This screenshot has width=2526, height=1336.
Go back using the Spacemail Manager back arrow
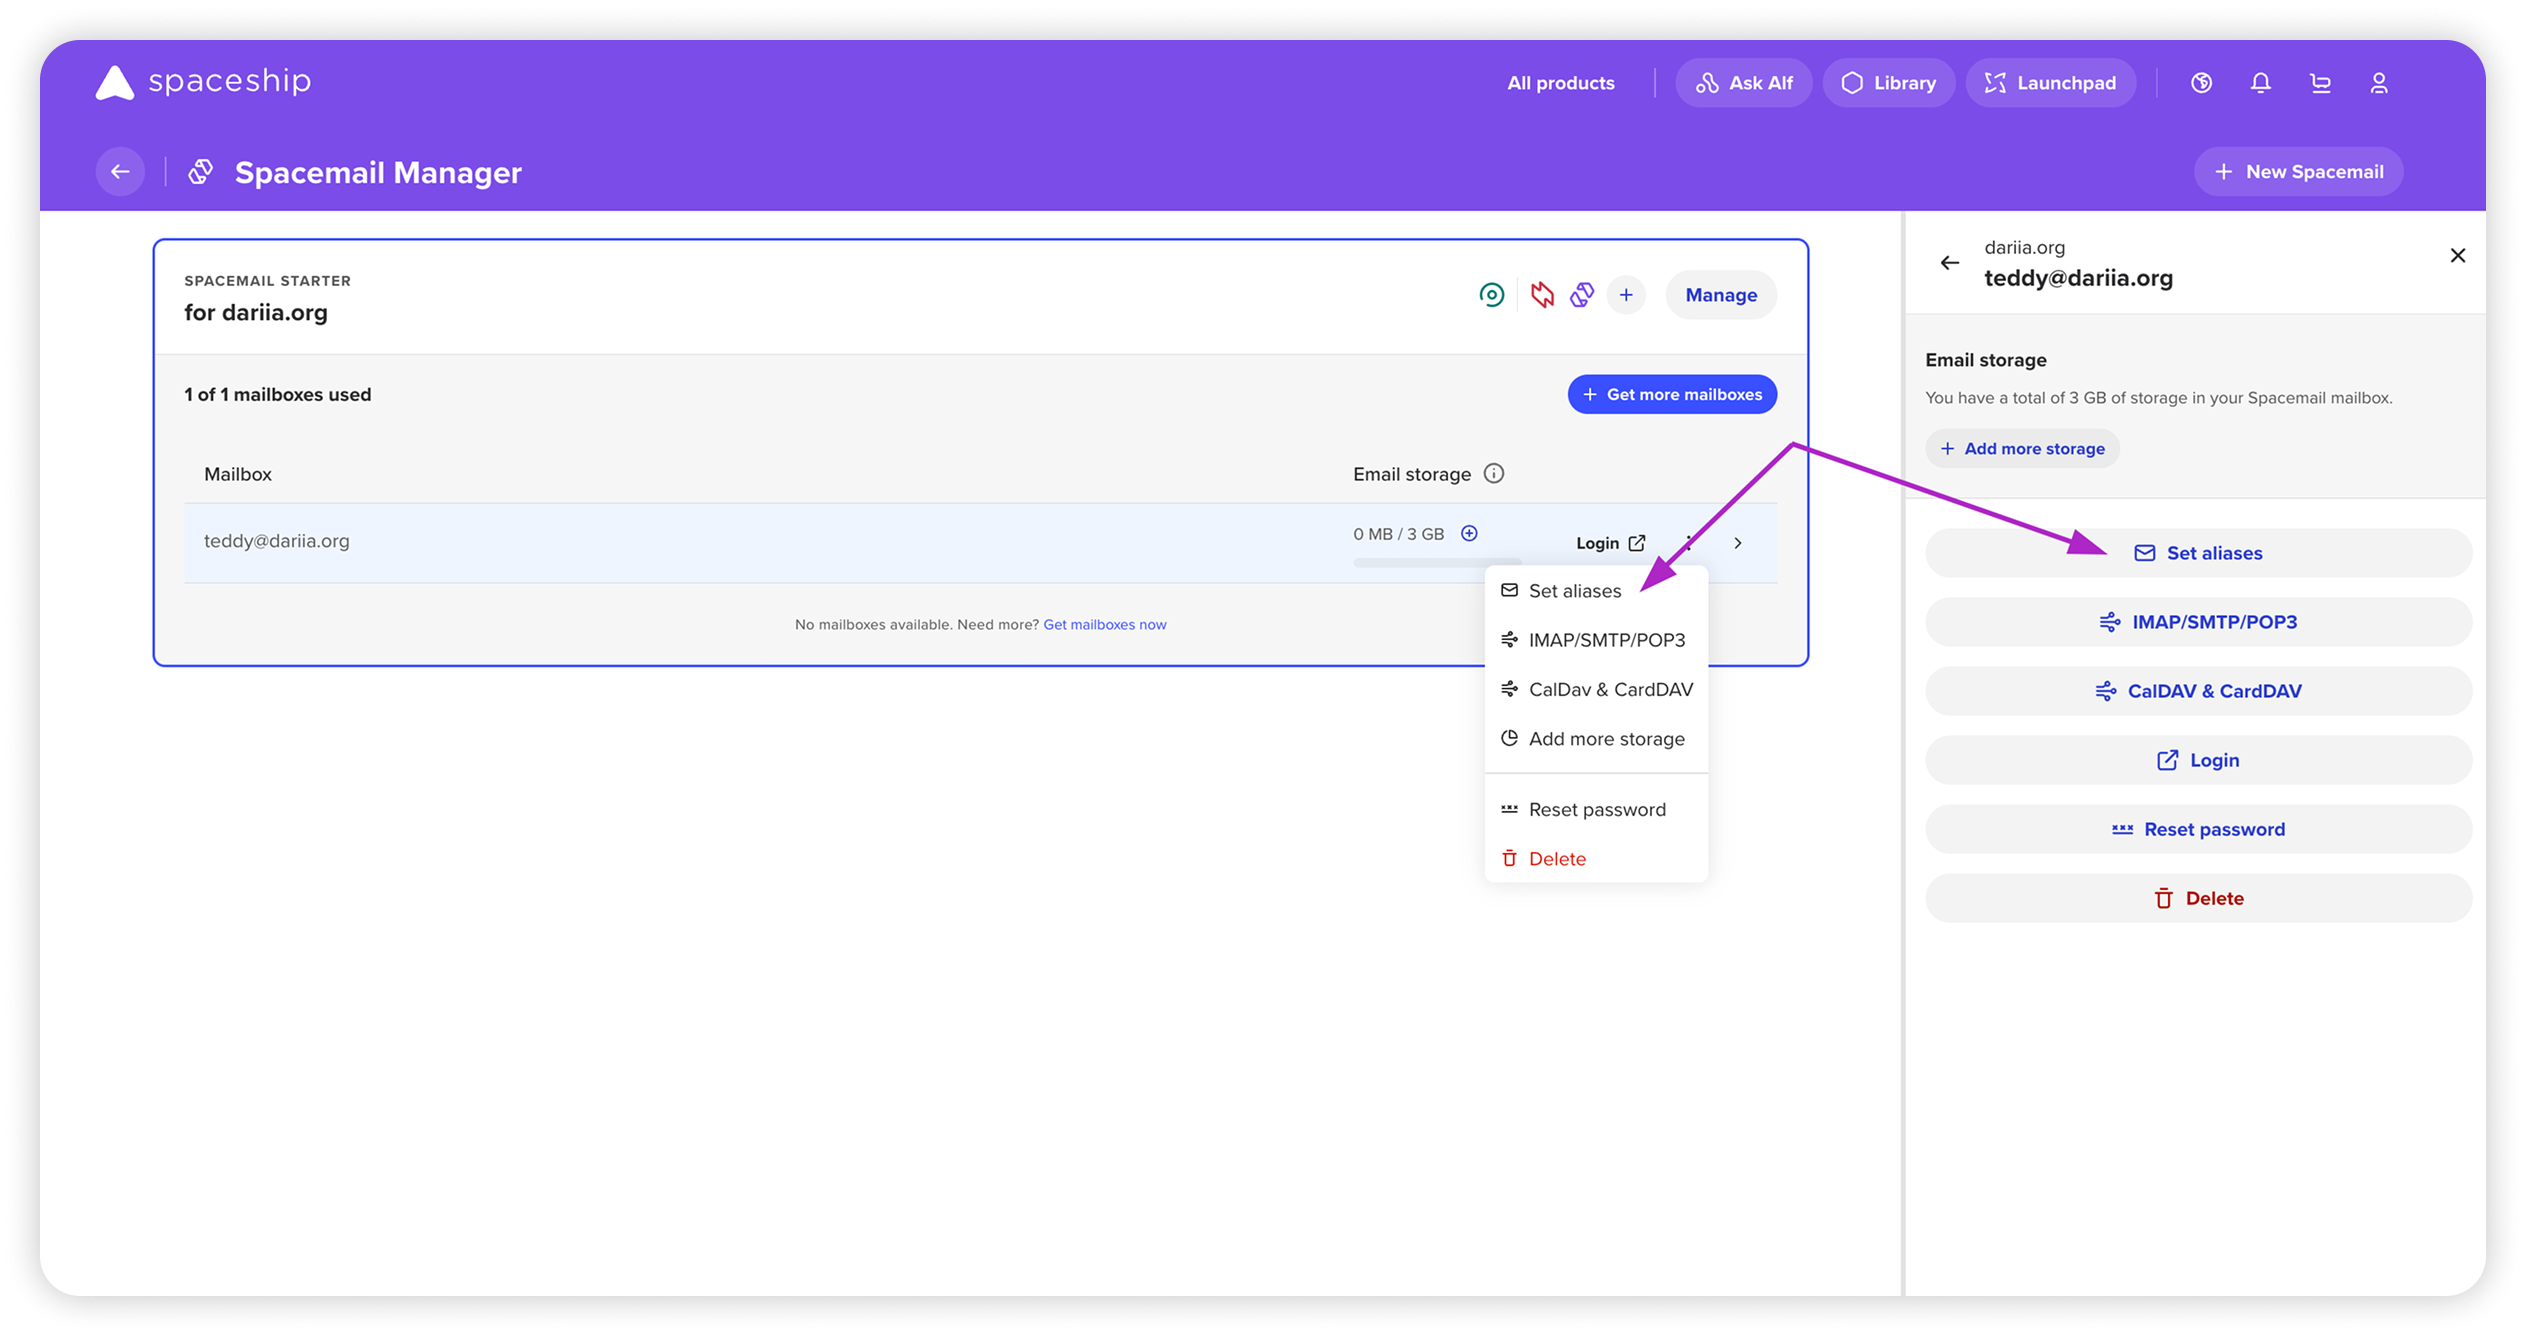[x=120, y=172]
